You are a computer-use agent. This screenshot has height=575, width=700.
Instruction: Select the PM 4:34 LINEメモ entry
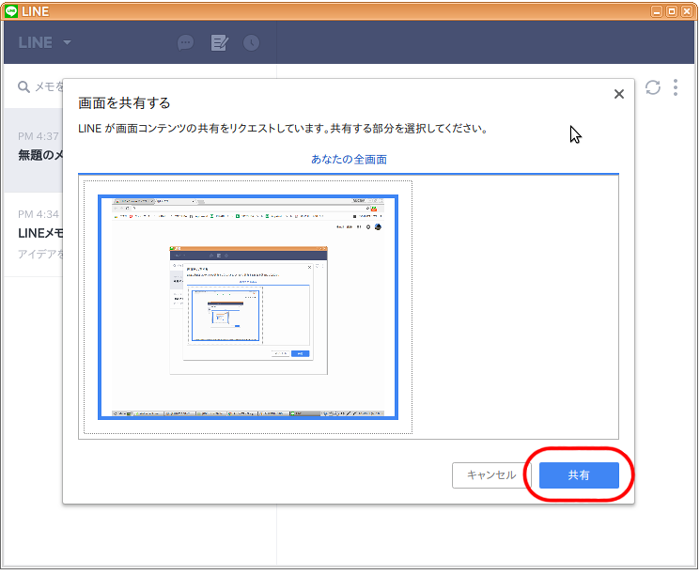pos(34,235)
